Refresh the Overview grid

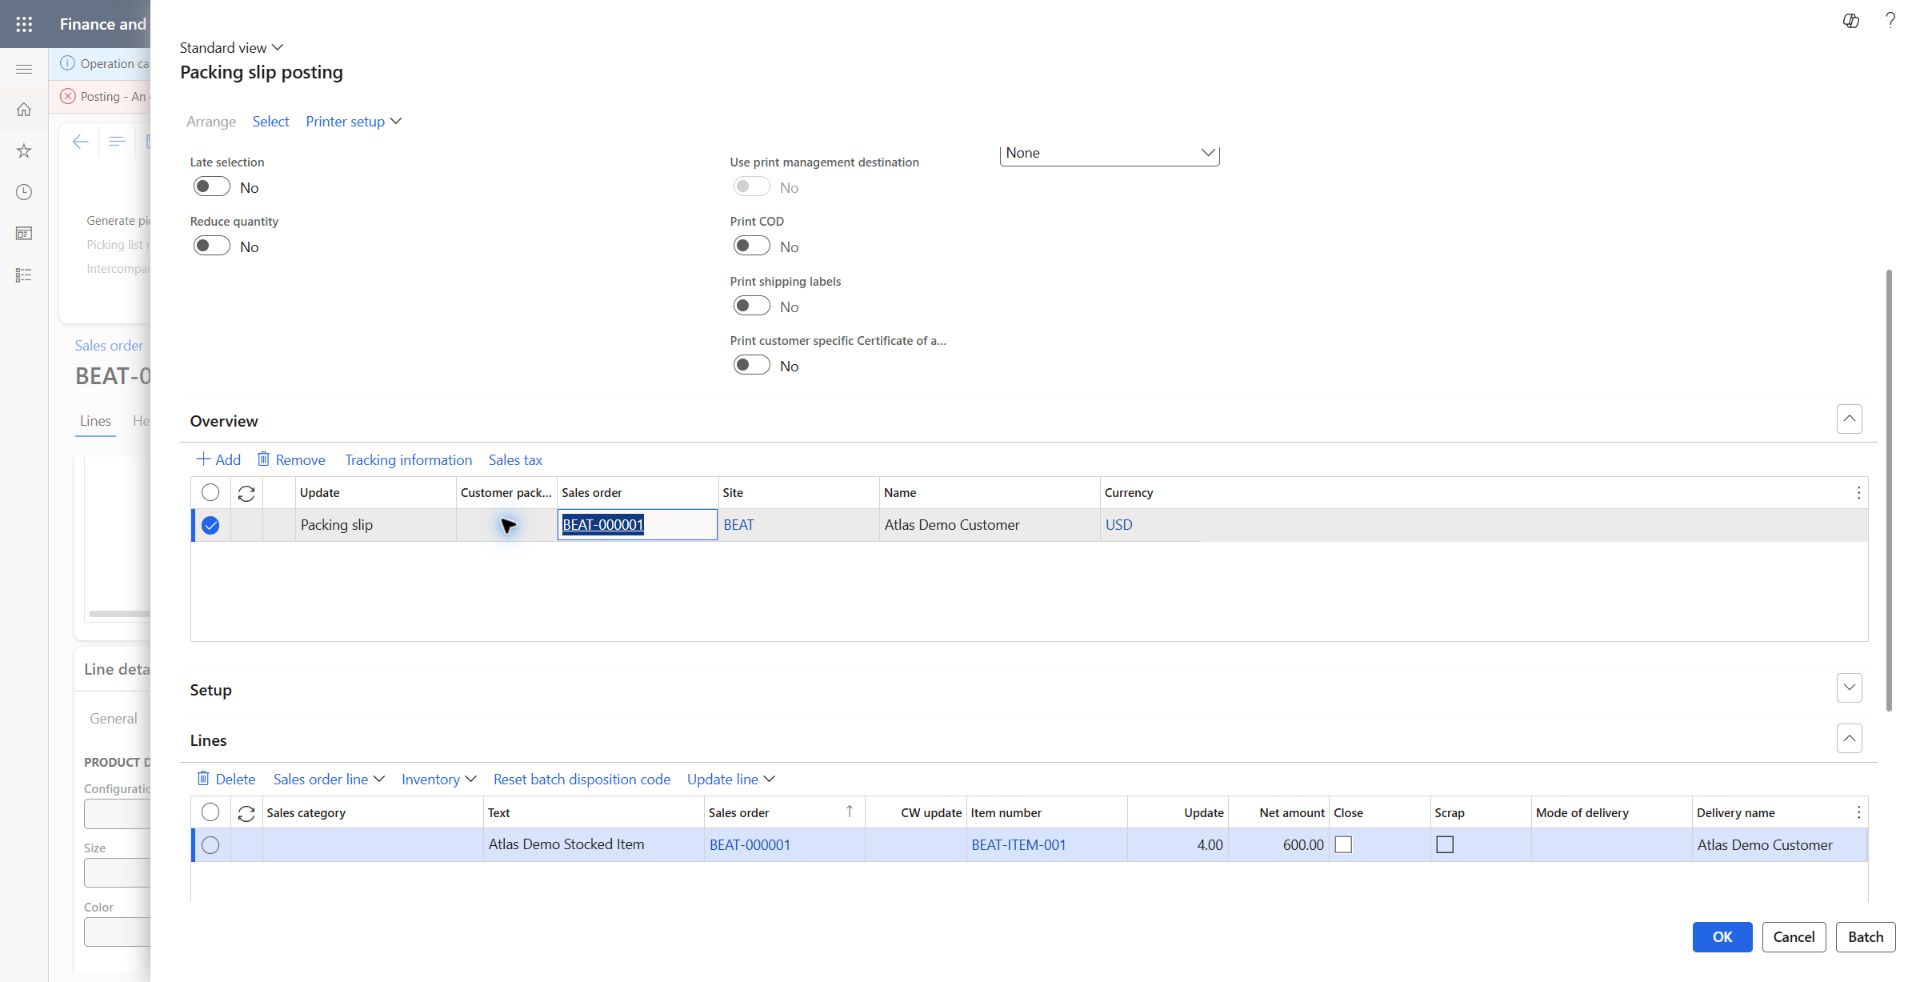(246, 493)
